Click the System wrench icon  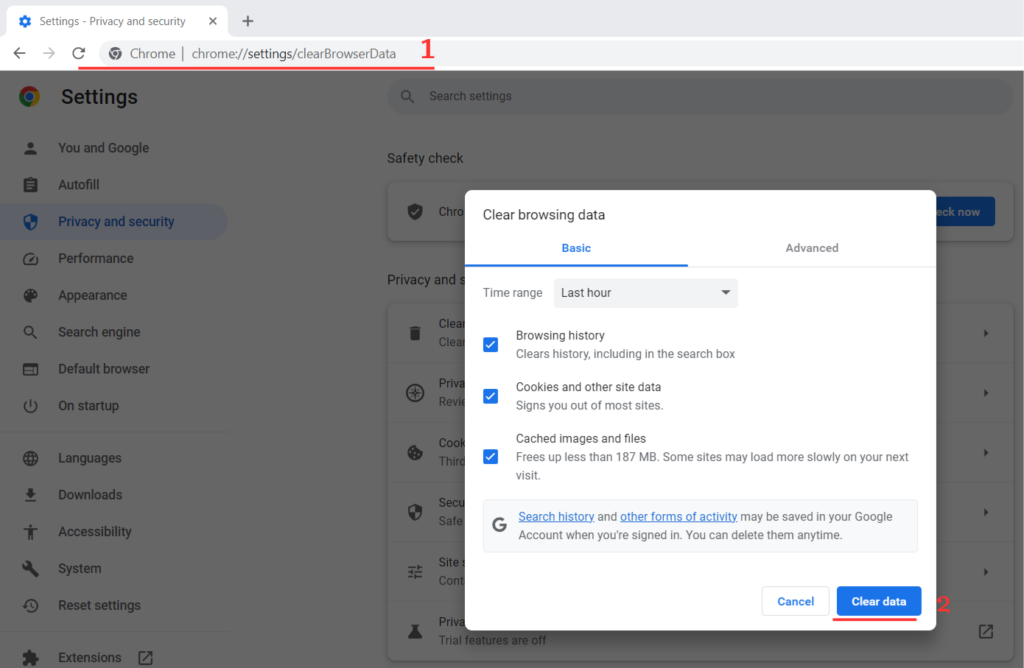(30, 569)
